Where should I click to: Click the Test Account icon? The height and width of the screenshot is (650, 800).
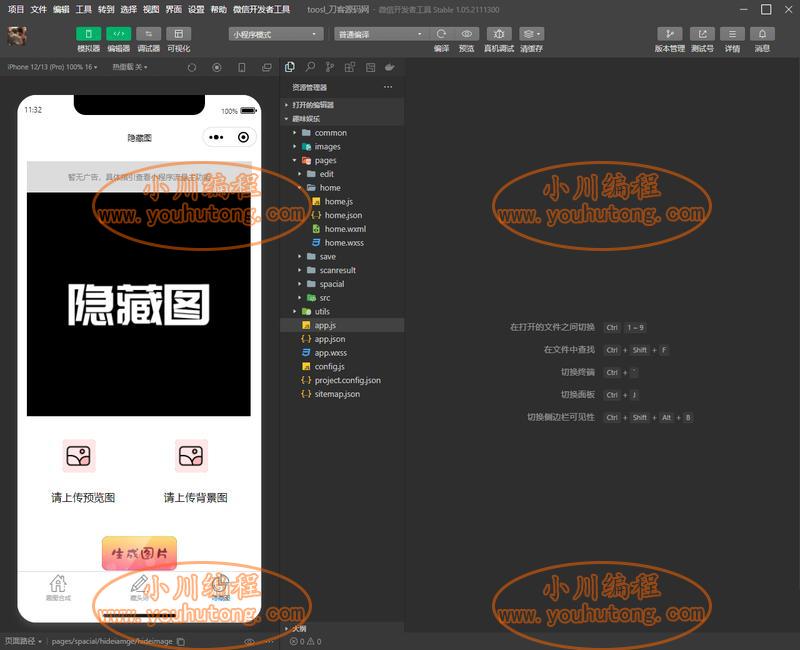point(703,34)
